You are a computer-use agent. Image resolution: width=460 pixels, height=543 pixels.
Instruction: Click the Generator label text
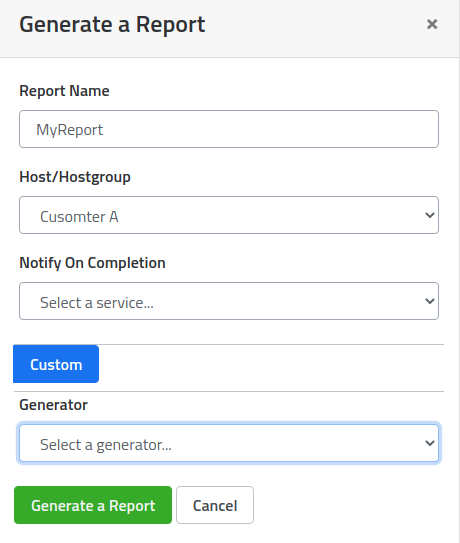[53, 405]
